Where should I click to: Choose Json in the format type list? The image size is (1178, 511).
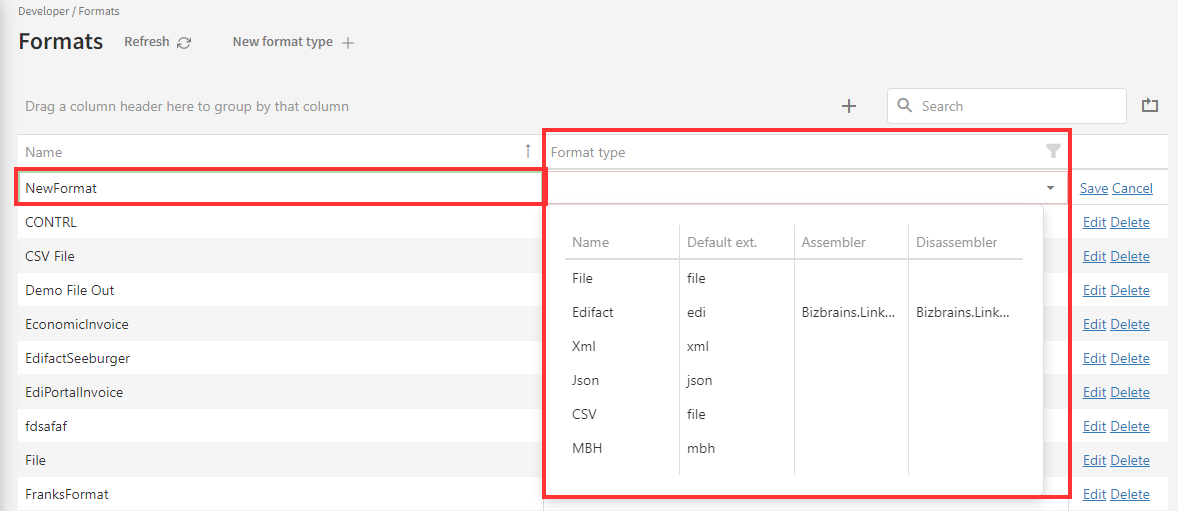pyautogui.click(x=586, y=380)
